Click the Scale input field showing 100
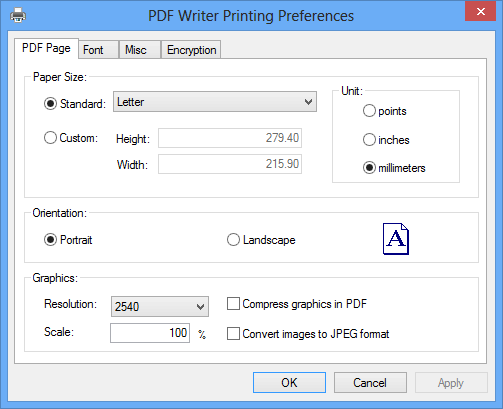Screen dimensions: 503x409 pos(150,333)
